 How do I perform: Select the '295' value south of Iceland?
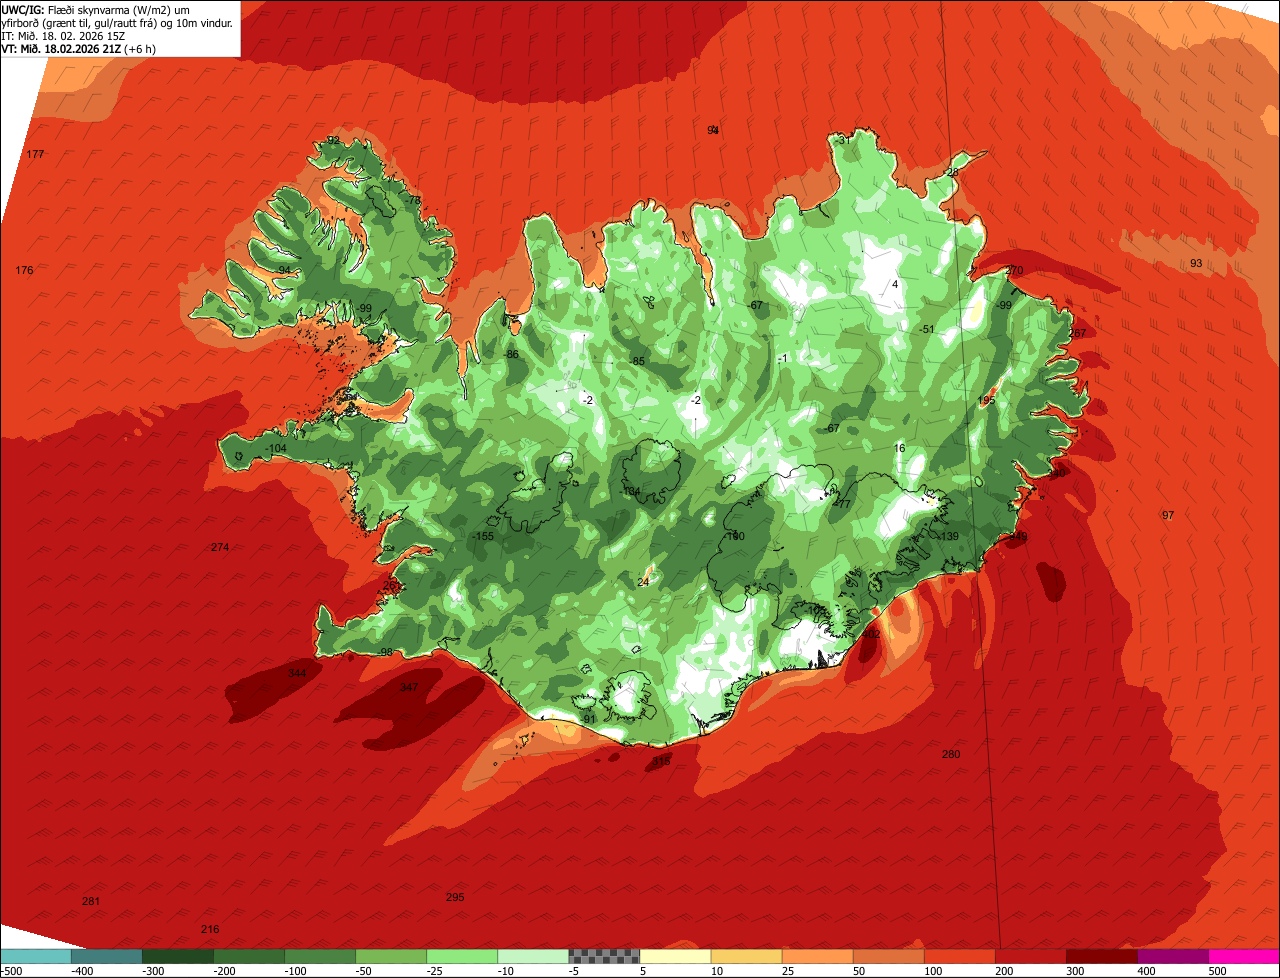point(455,897)
